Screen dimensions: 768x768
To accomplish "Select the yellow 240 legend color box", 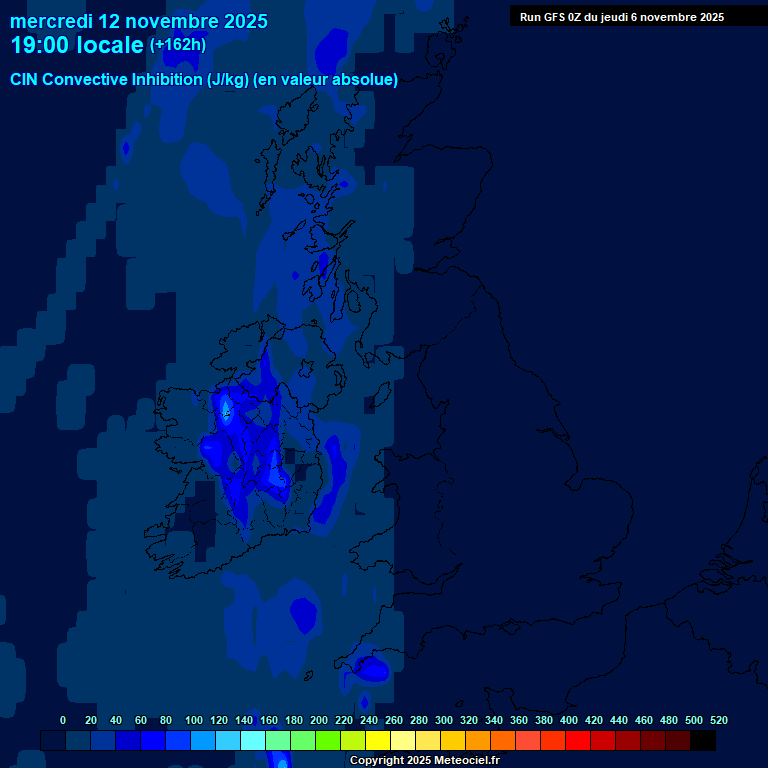I will 377,741.
